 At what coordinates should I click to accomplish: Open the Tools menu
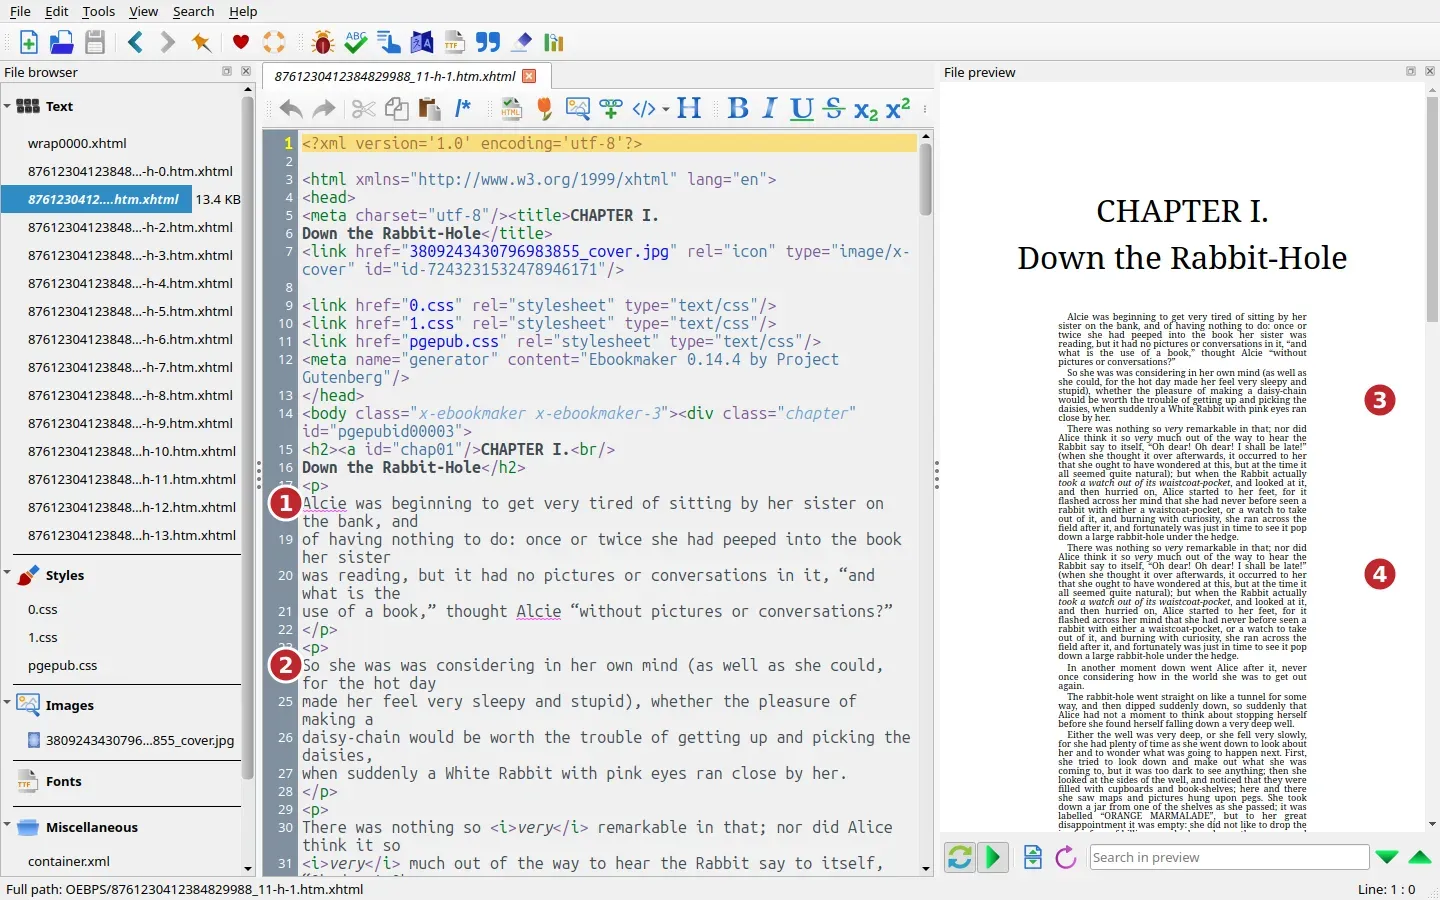(x=98, y=11)
